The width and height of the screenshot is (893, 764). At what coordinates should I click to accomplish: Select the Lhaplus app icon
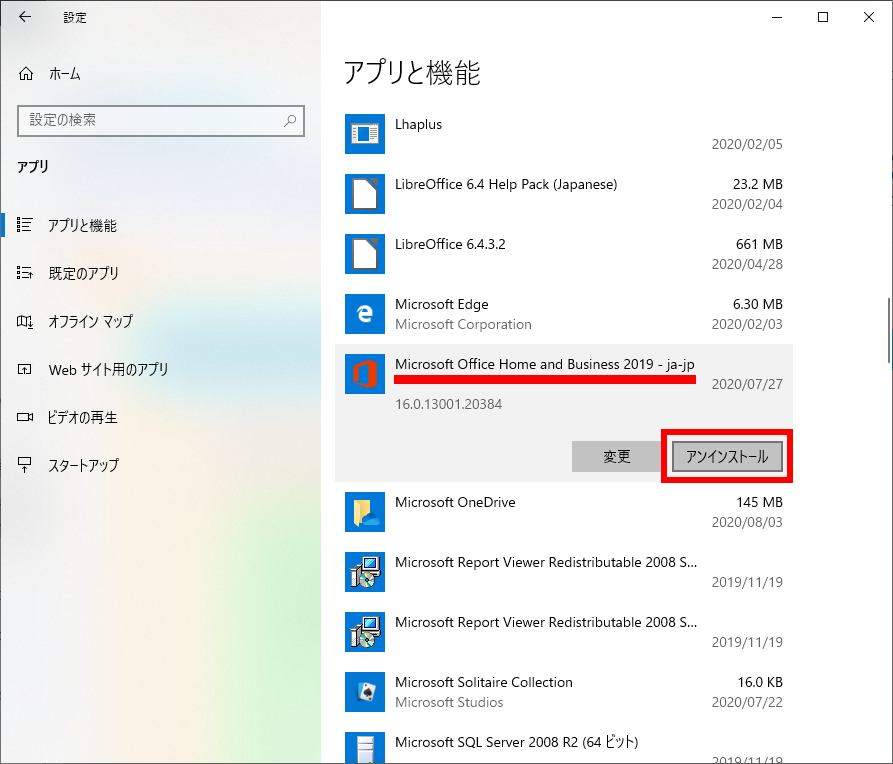[364, 134]
